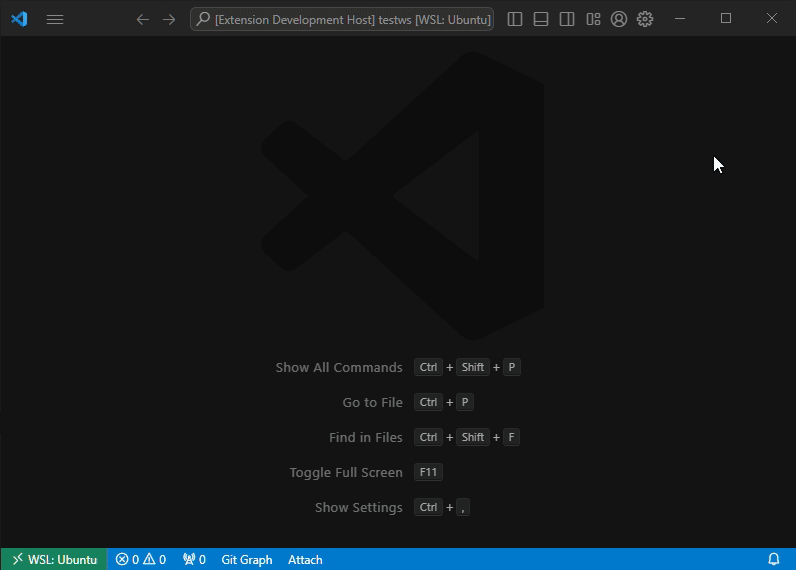Click the F11 key badge
This screenshot has width=796, height=570.
[428, 472]
